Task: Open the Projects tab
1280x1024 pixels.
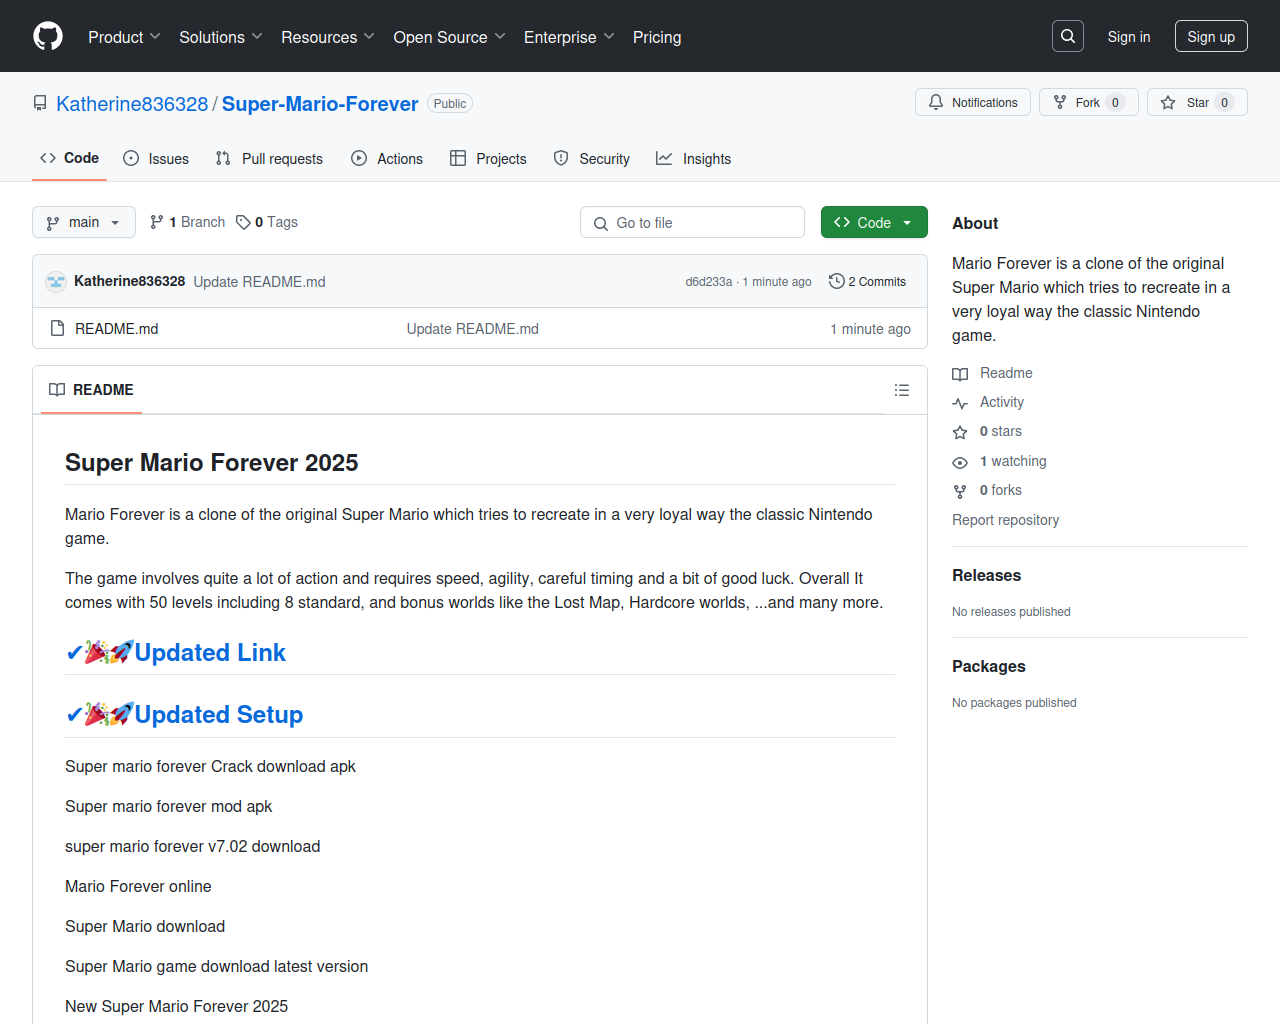Action: tap(488, 159)
